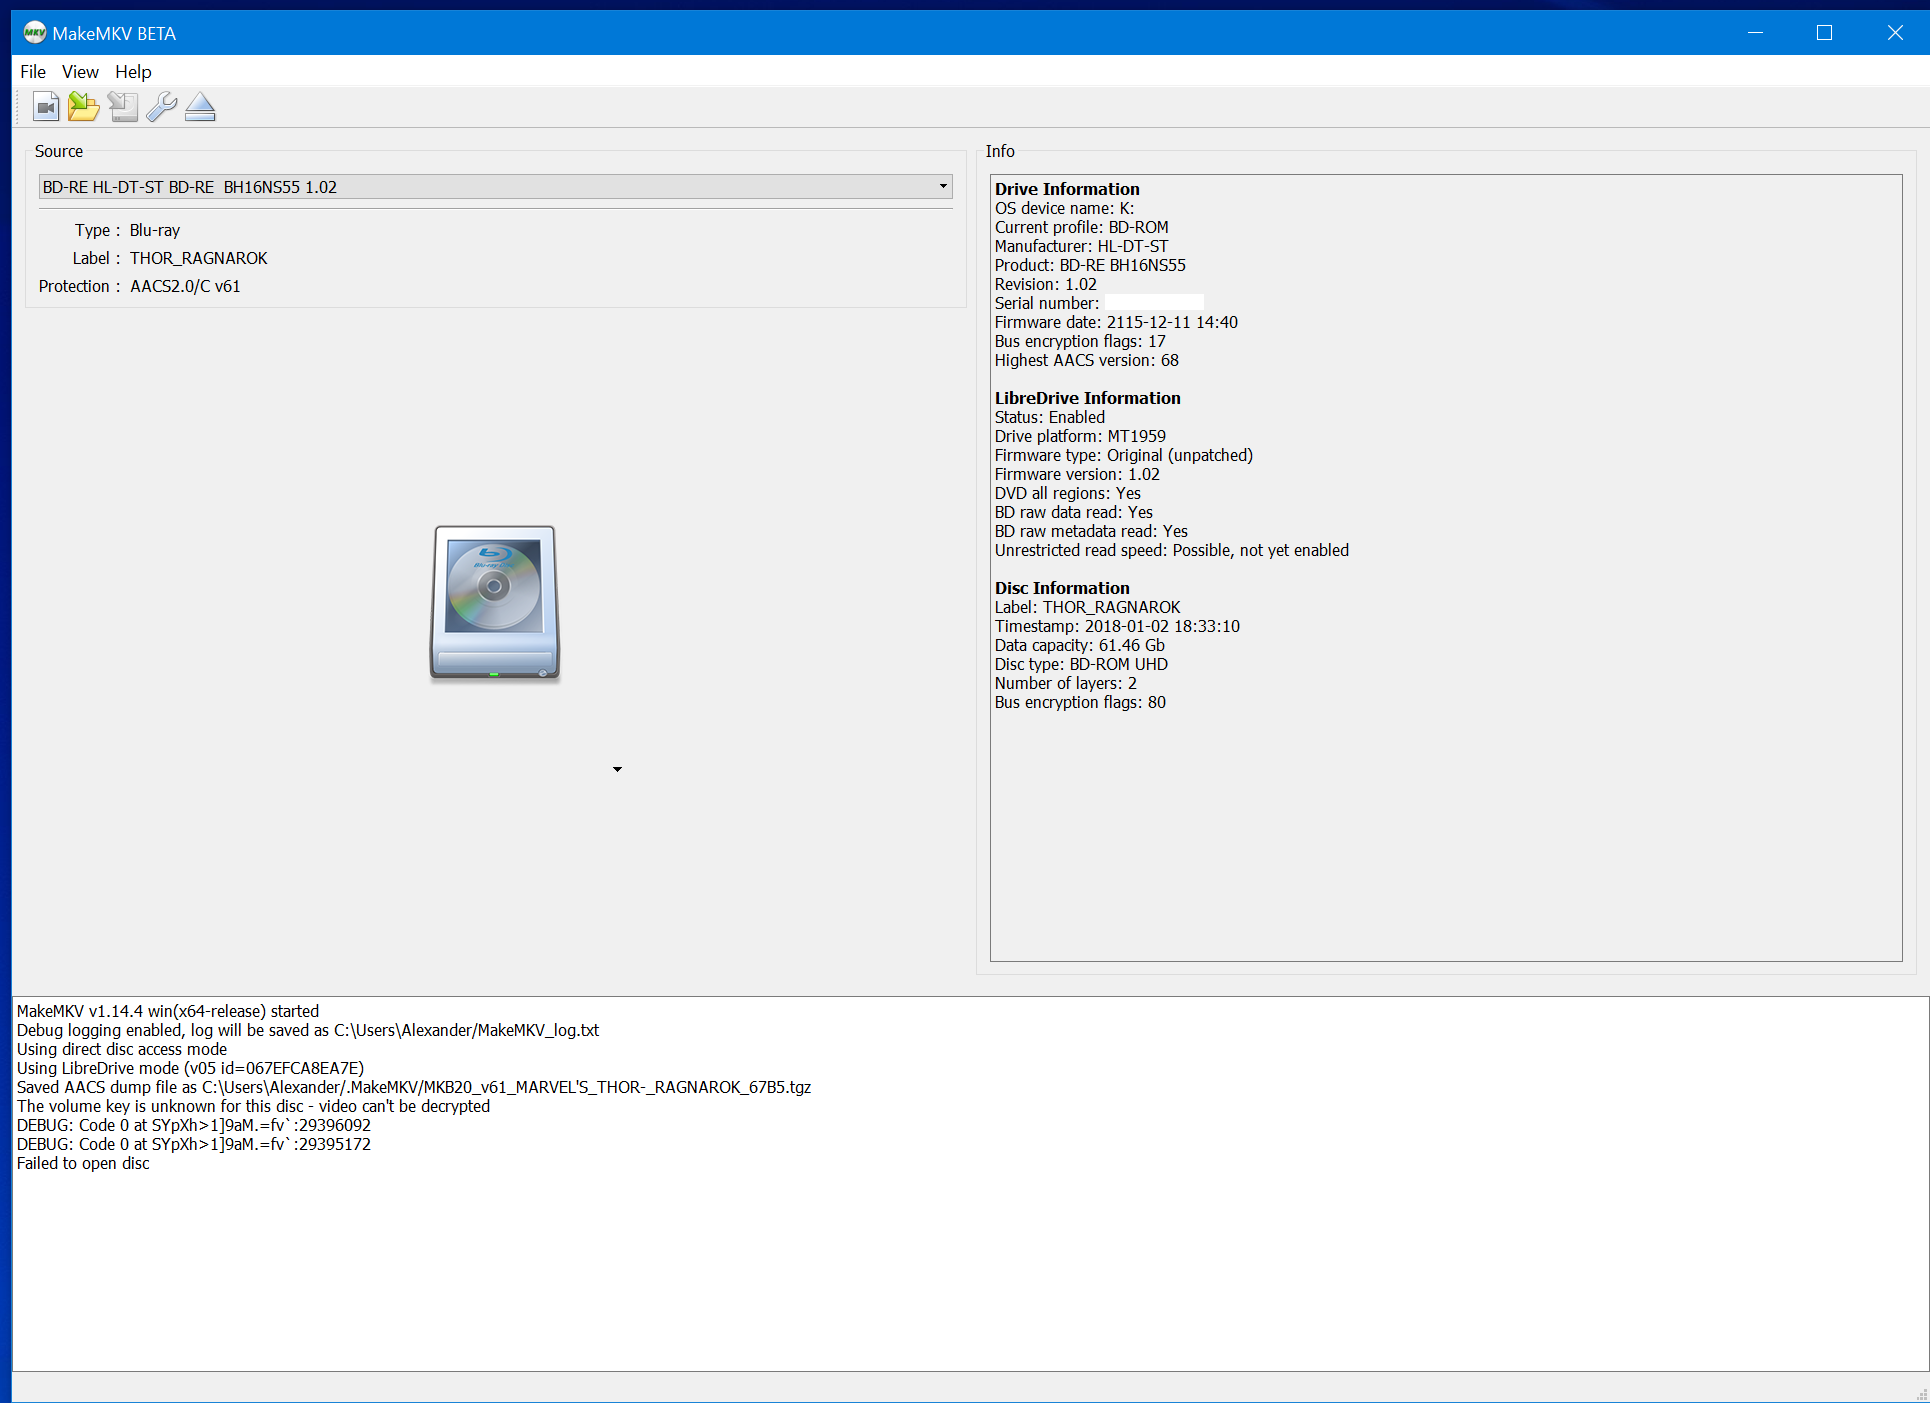
Task: Click the small arrow beside the drive icon
Action: (x=617, y=769)
